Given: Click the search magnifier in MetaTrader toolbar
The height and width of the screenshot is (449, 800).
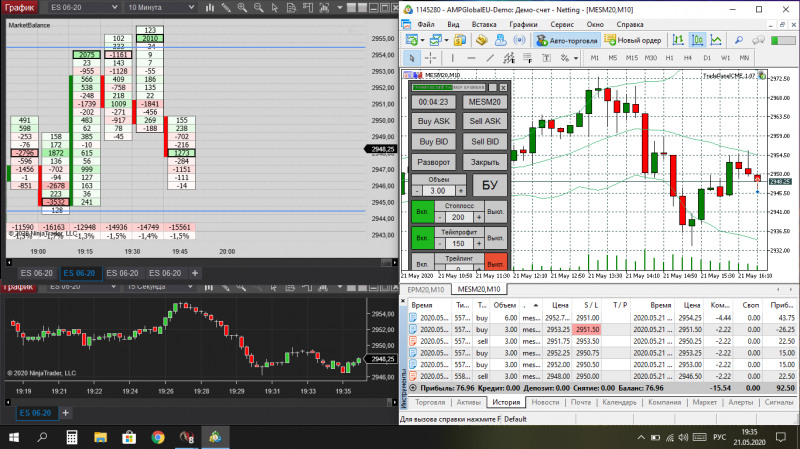Looking at the screenshot, I should [x=738, y=40].
